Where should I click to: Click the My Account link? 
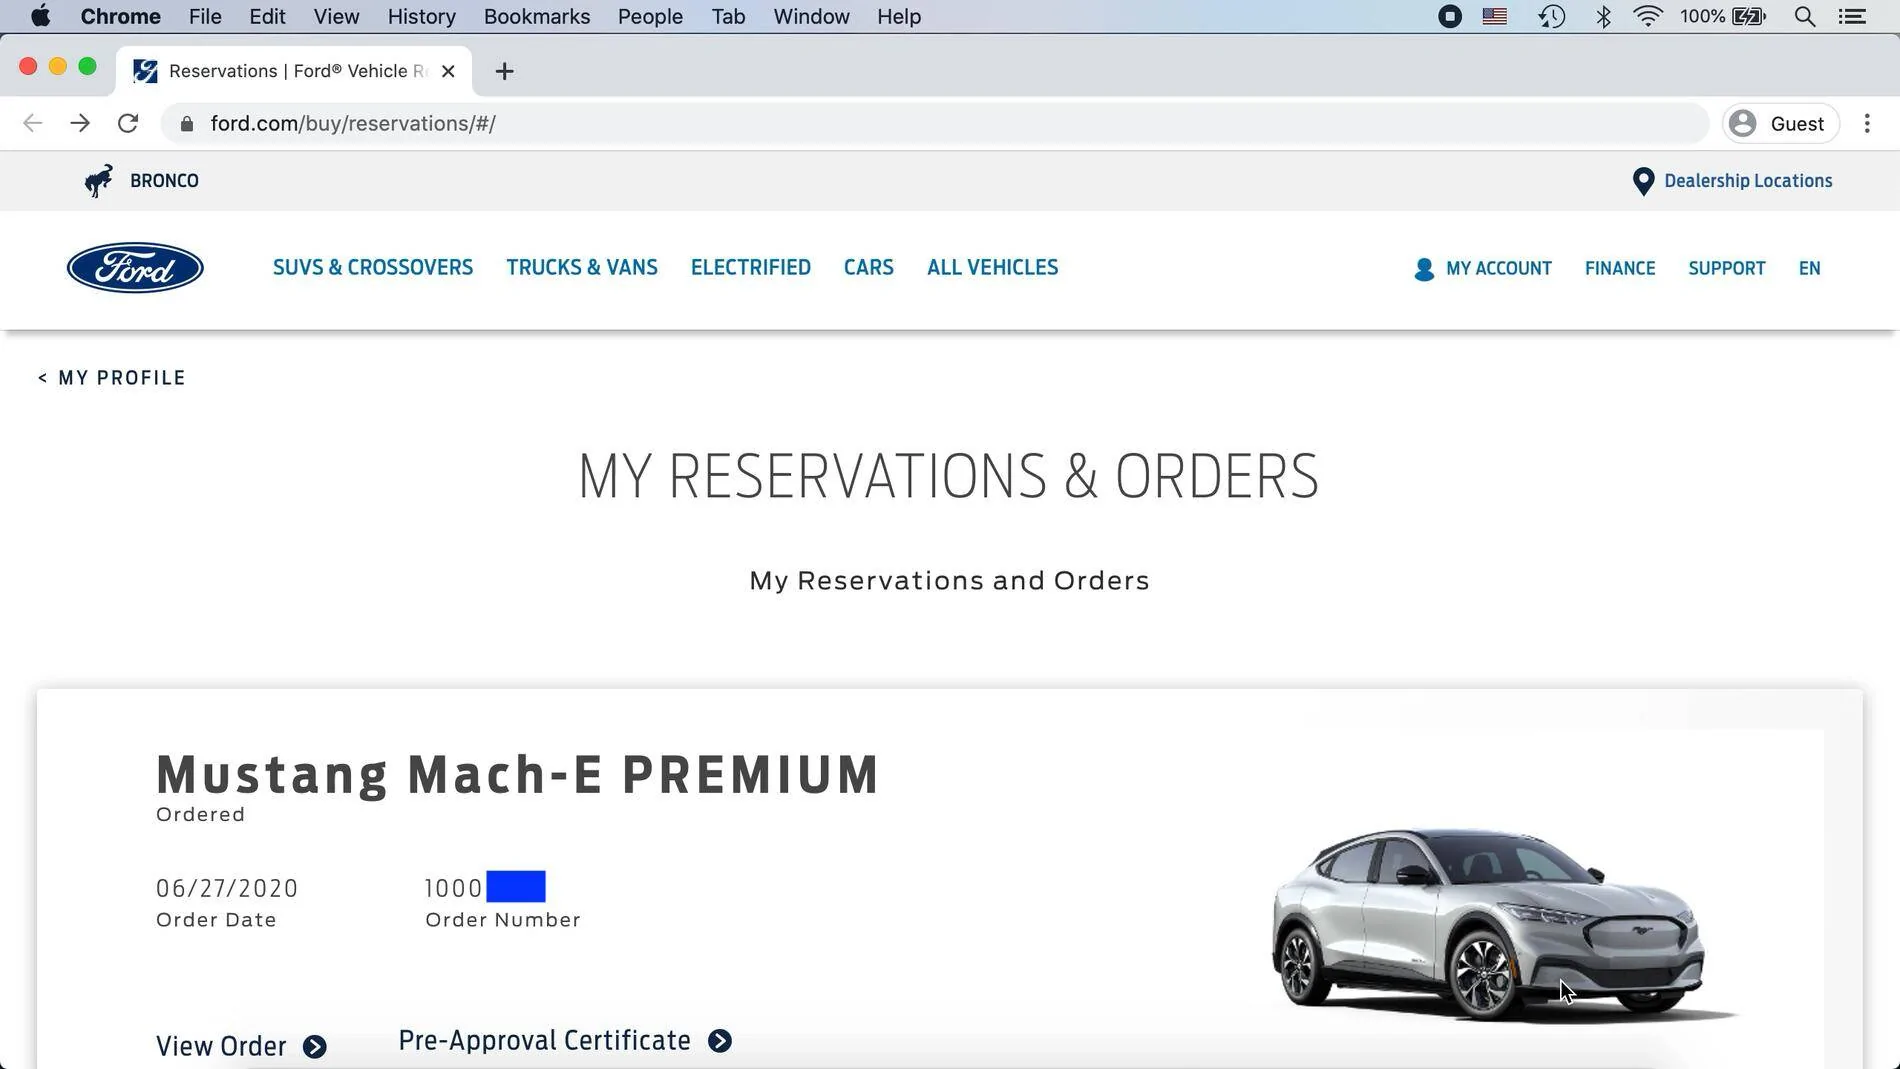point(1499,269)
